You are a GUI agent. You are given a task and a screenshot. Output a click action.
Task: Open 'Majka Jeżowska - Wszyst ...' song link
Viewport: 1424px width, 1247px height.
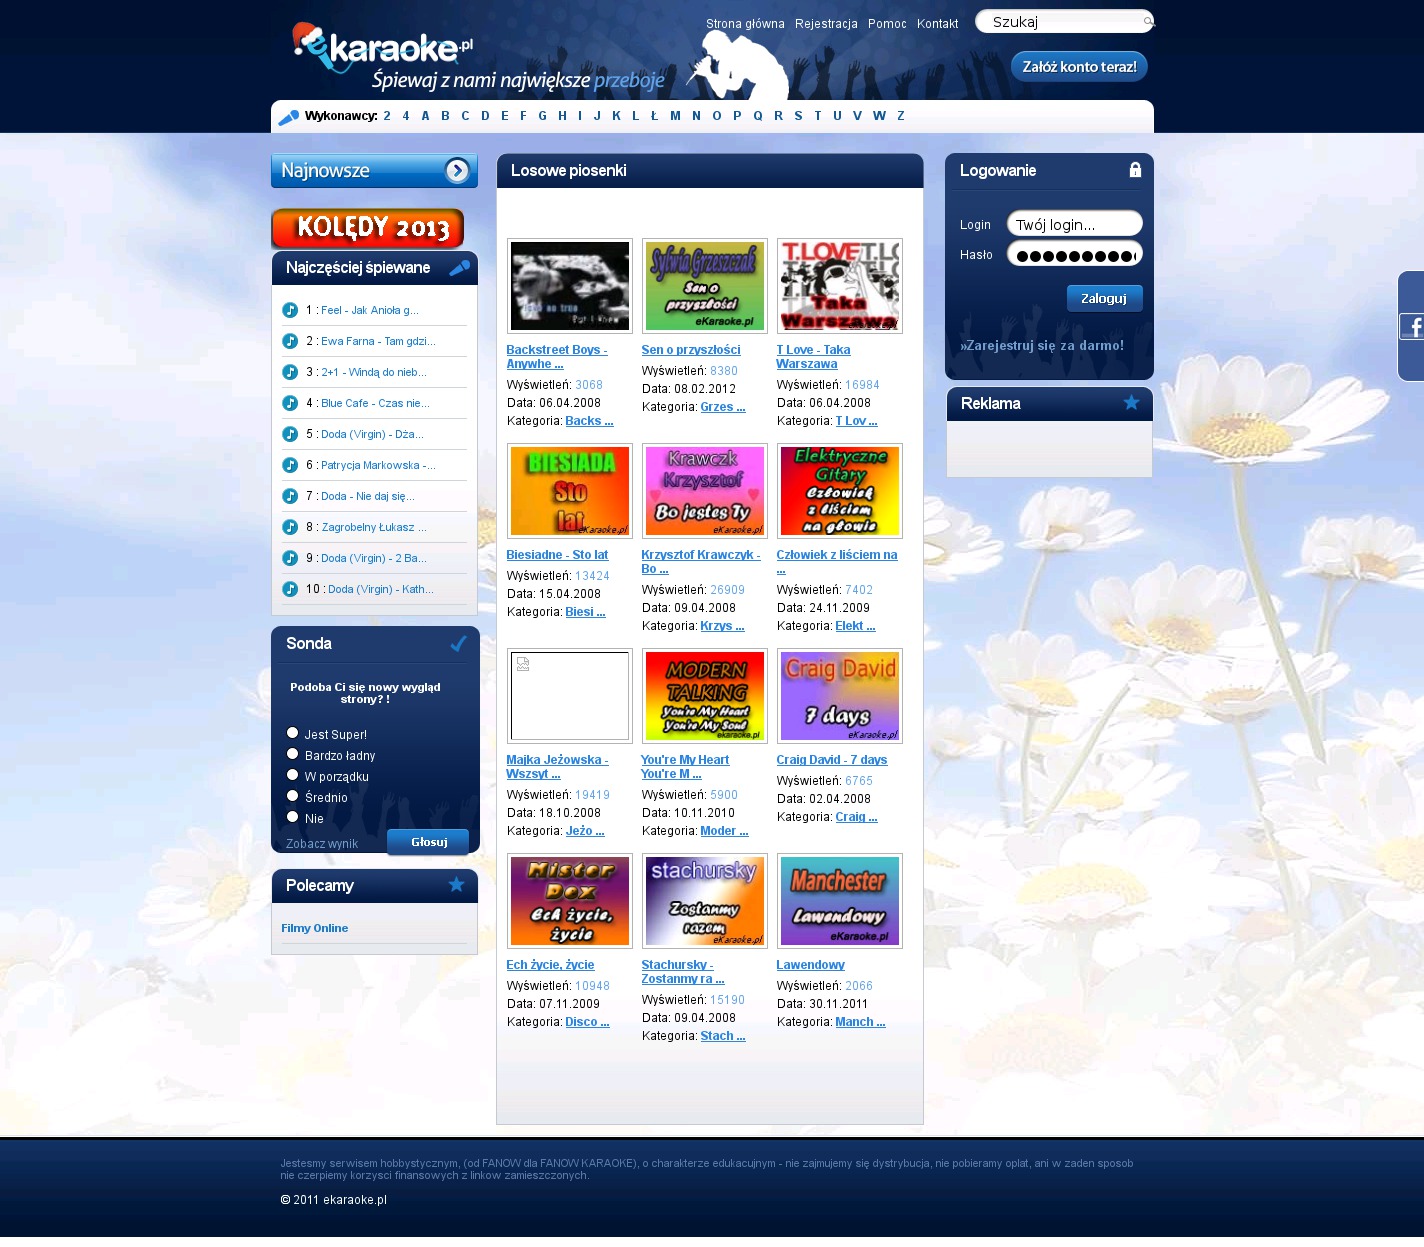[x=555, y=767]
